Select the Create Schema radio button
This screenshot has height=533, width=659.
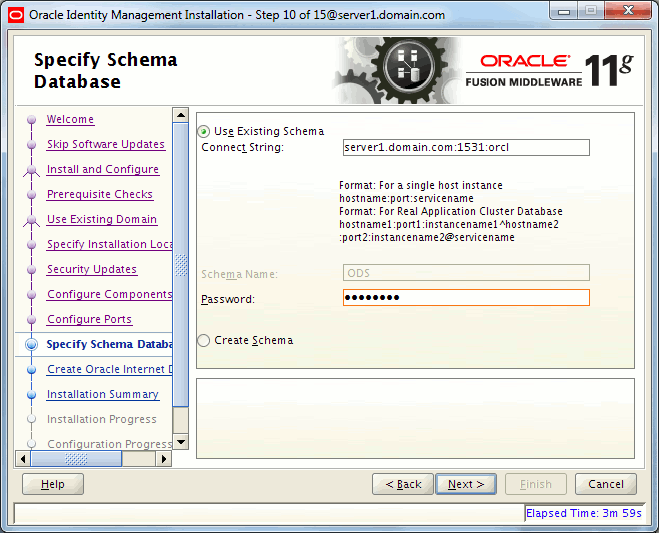click(x=204, y=340)
